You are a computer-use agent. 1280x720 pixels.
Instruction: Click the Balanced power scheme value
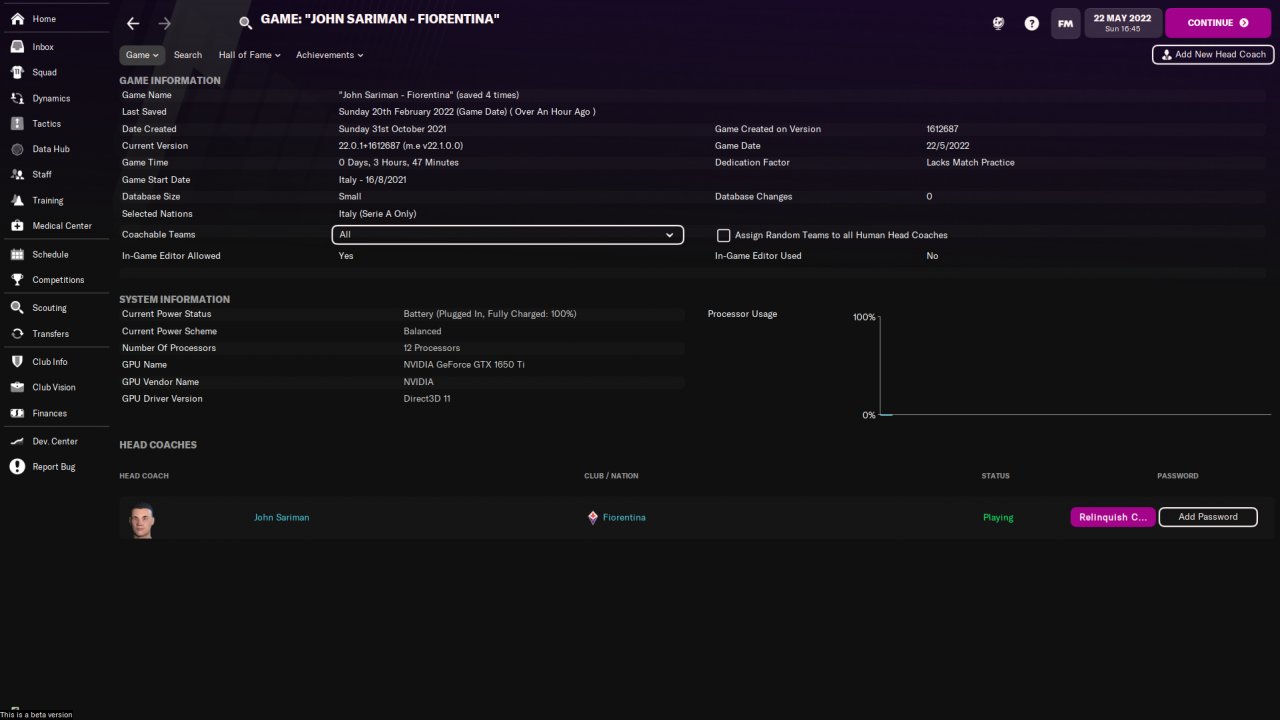click(x=423, y=331)
